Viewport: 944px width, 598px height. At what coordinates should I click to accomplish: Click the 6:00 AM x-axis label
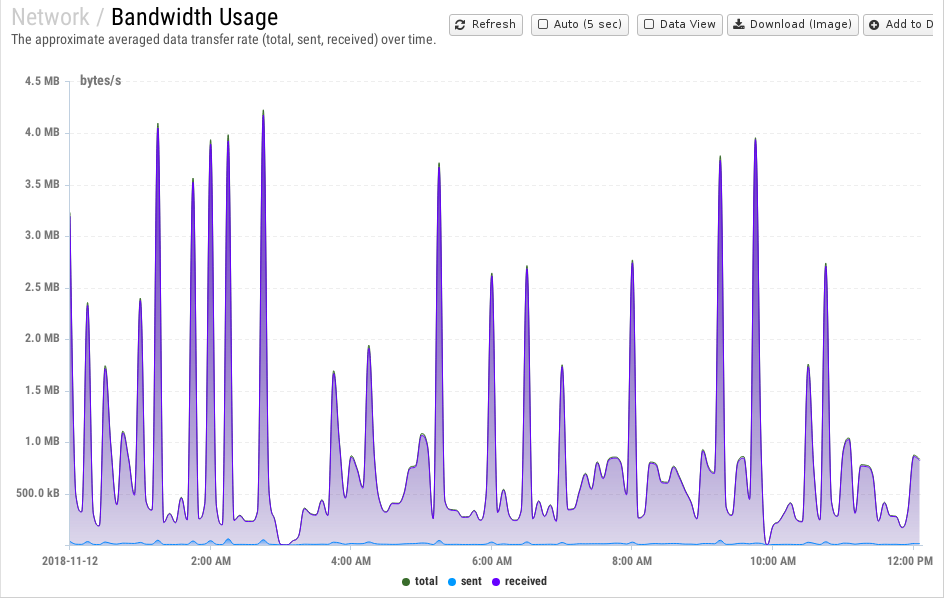click(492, 561)
